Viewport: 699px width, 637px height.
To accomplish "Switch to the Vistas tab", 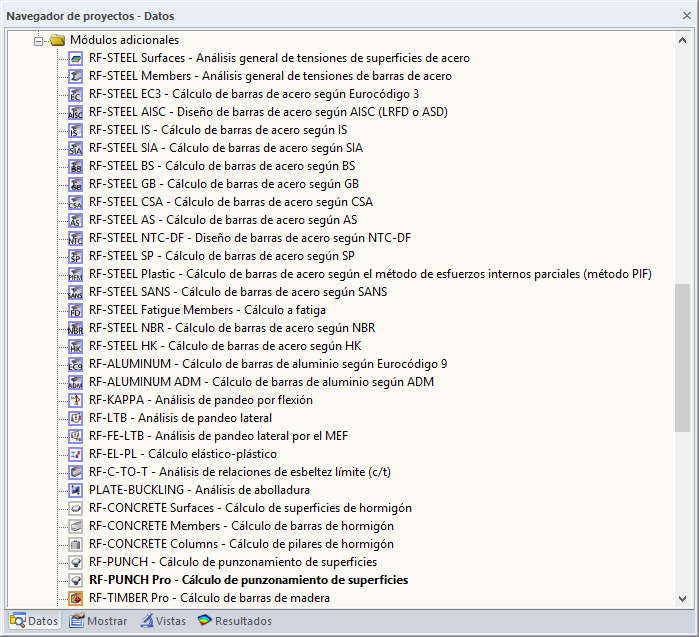I will point(163,621).
